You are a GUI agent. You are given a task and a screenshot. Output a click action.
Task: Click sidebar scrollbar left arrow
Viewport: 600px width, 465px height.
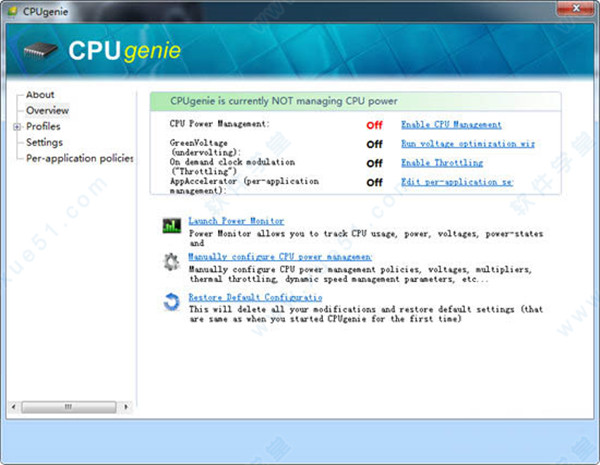14,406
